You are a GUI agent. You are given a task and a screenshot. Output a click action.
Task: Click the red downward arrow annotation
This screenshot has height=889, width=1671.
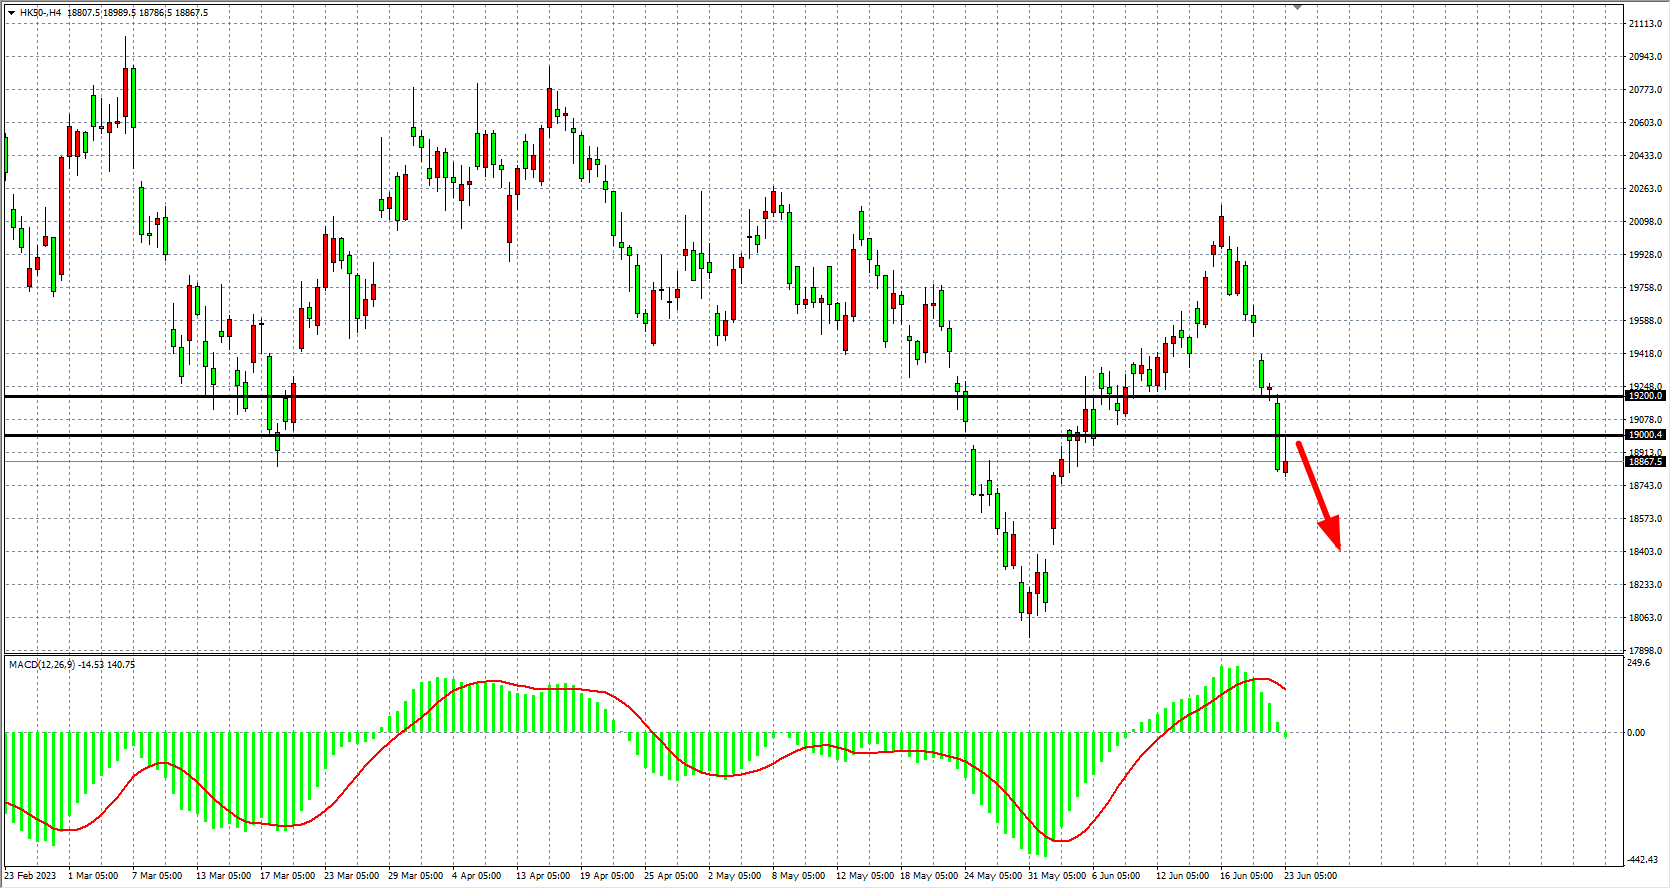pos(1318,495)
